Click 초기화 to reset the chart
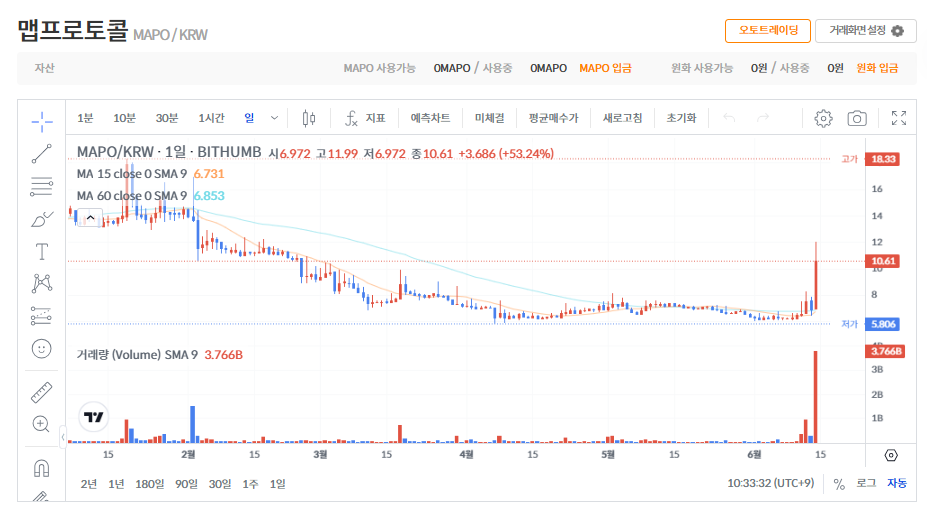Image resolution: width=927 pixels, height=510 pixels. (681, 118)
